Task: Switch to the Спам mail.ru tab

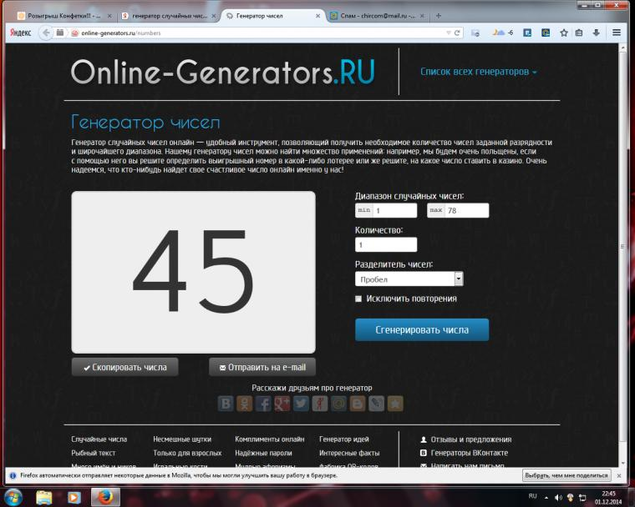Action: tap(377, 16)
